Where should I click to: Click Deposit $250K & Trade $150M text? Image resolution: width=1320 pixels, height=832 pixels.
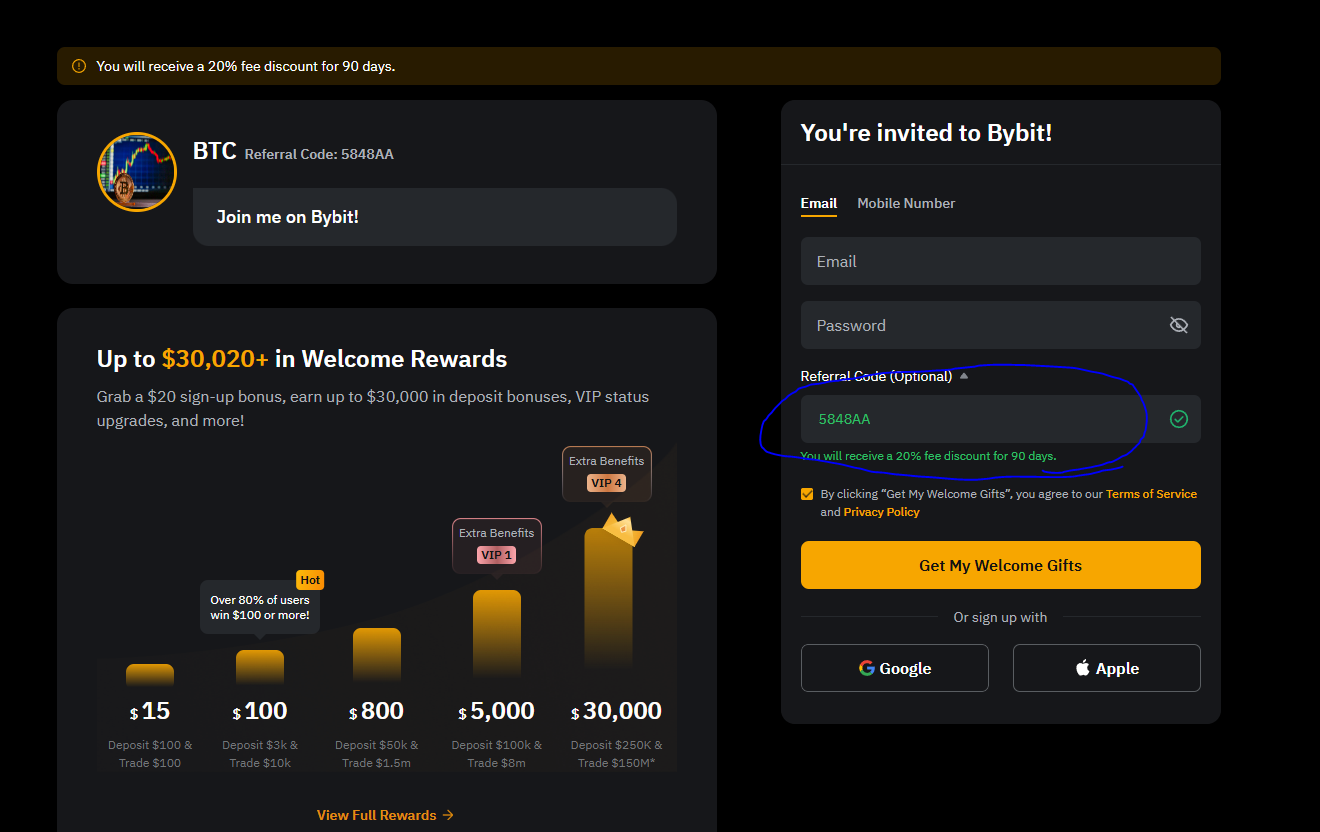616,754
